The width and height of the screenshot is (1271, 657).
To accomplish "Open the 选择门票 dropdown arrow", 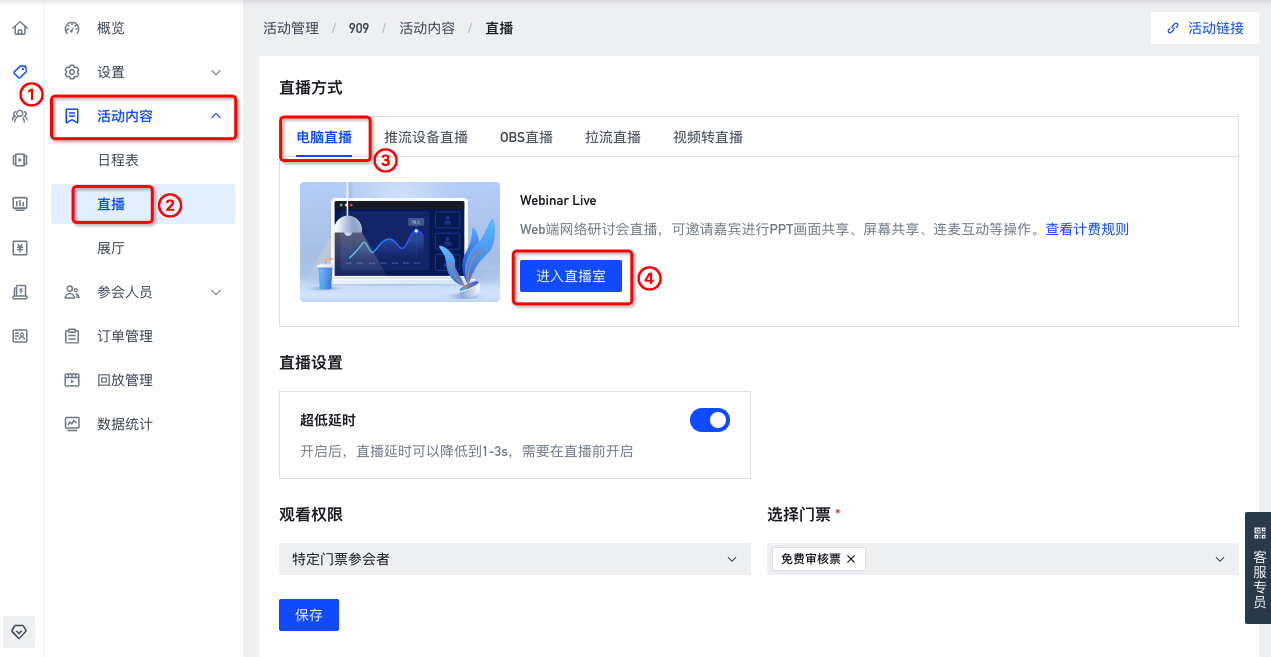I will pos(1220,559).
